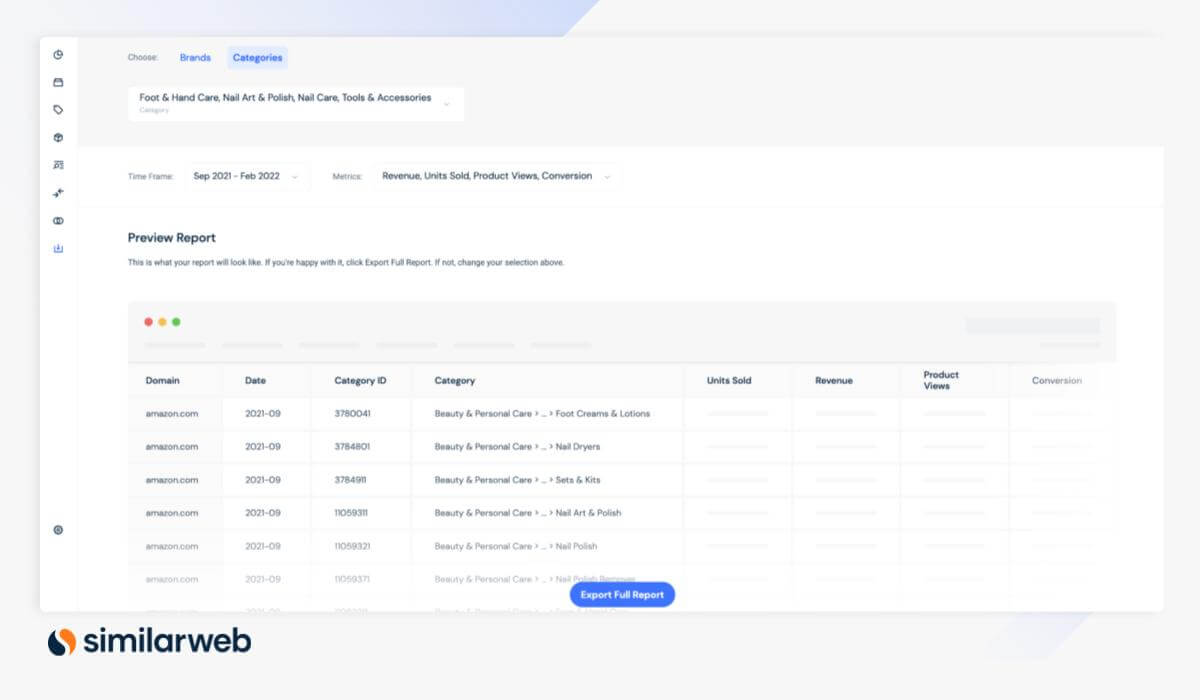Click the tag icon in the sidebar
This screenshot has width=1200, height=700.
[x=57, y=110]
